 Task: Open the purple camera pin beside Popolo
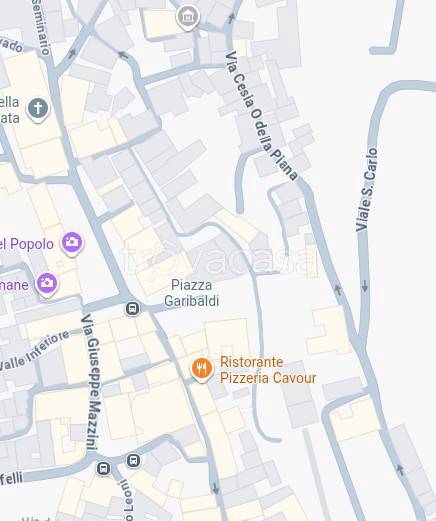point(72,244)
